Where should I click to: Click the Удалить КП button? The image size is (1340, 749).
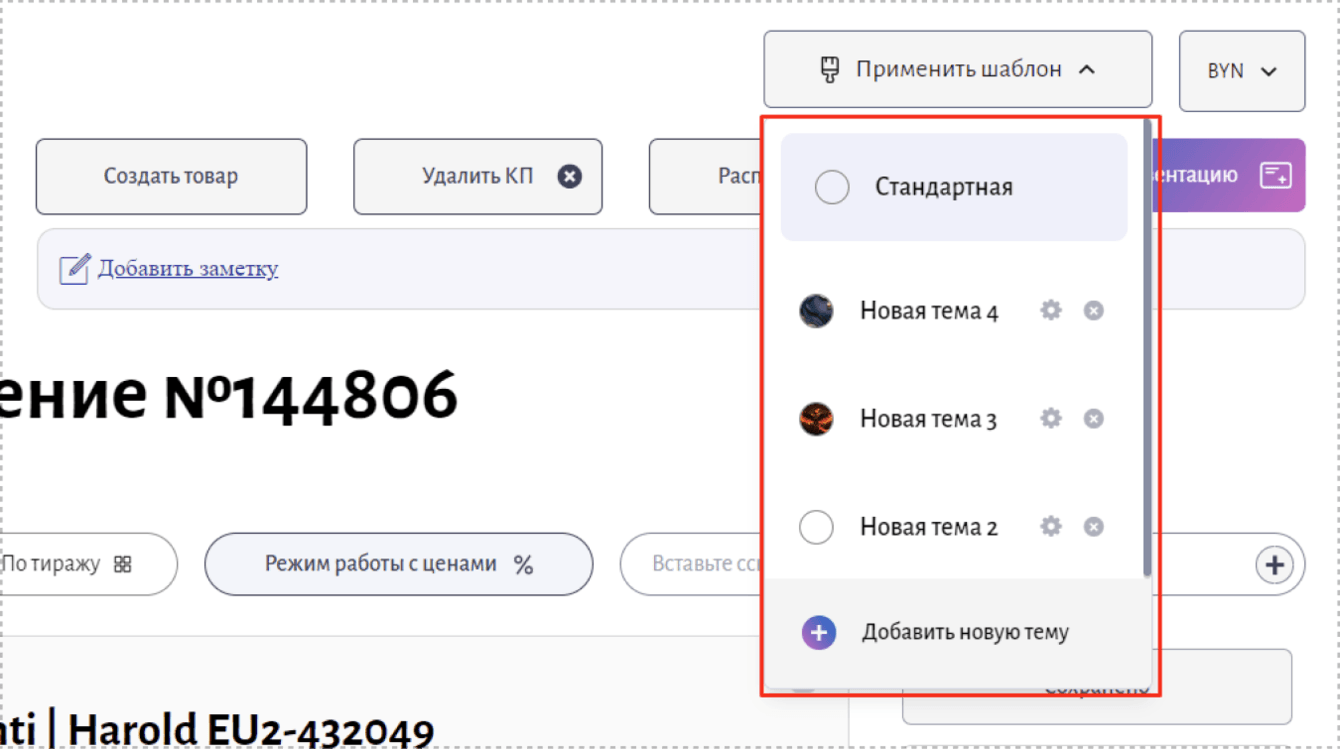click(x=478, y=177)
